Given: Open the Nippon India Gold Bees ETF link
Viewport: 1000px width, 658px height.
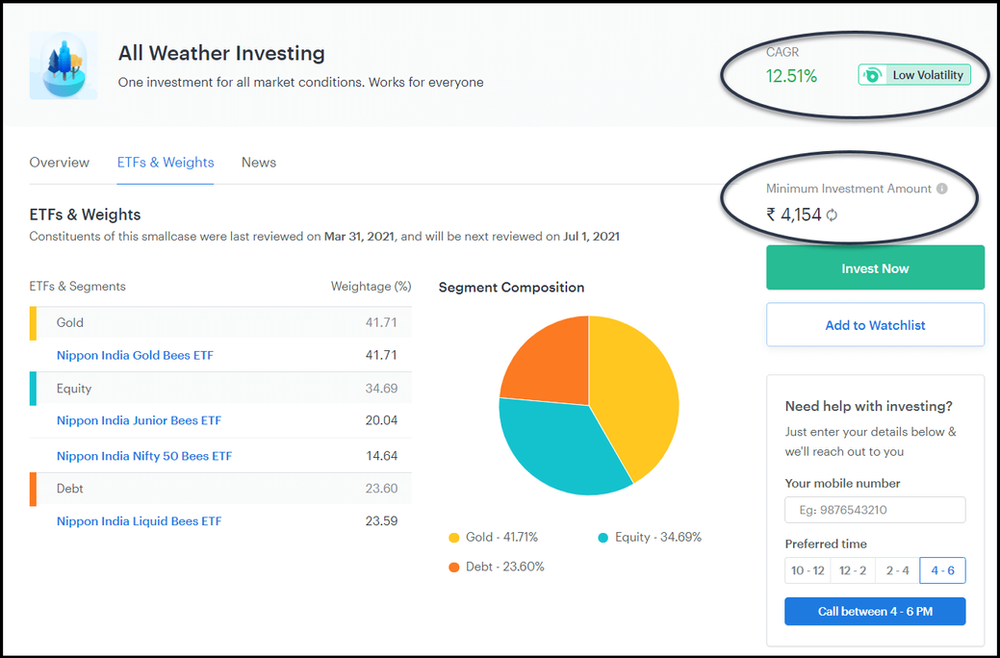Looking at the screenshot, I should (134, 355).
